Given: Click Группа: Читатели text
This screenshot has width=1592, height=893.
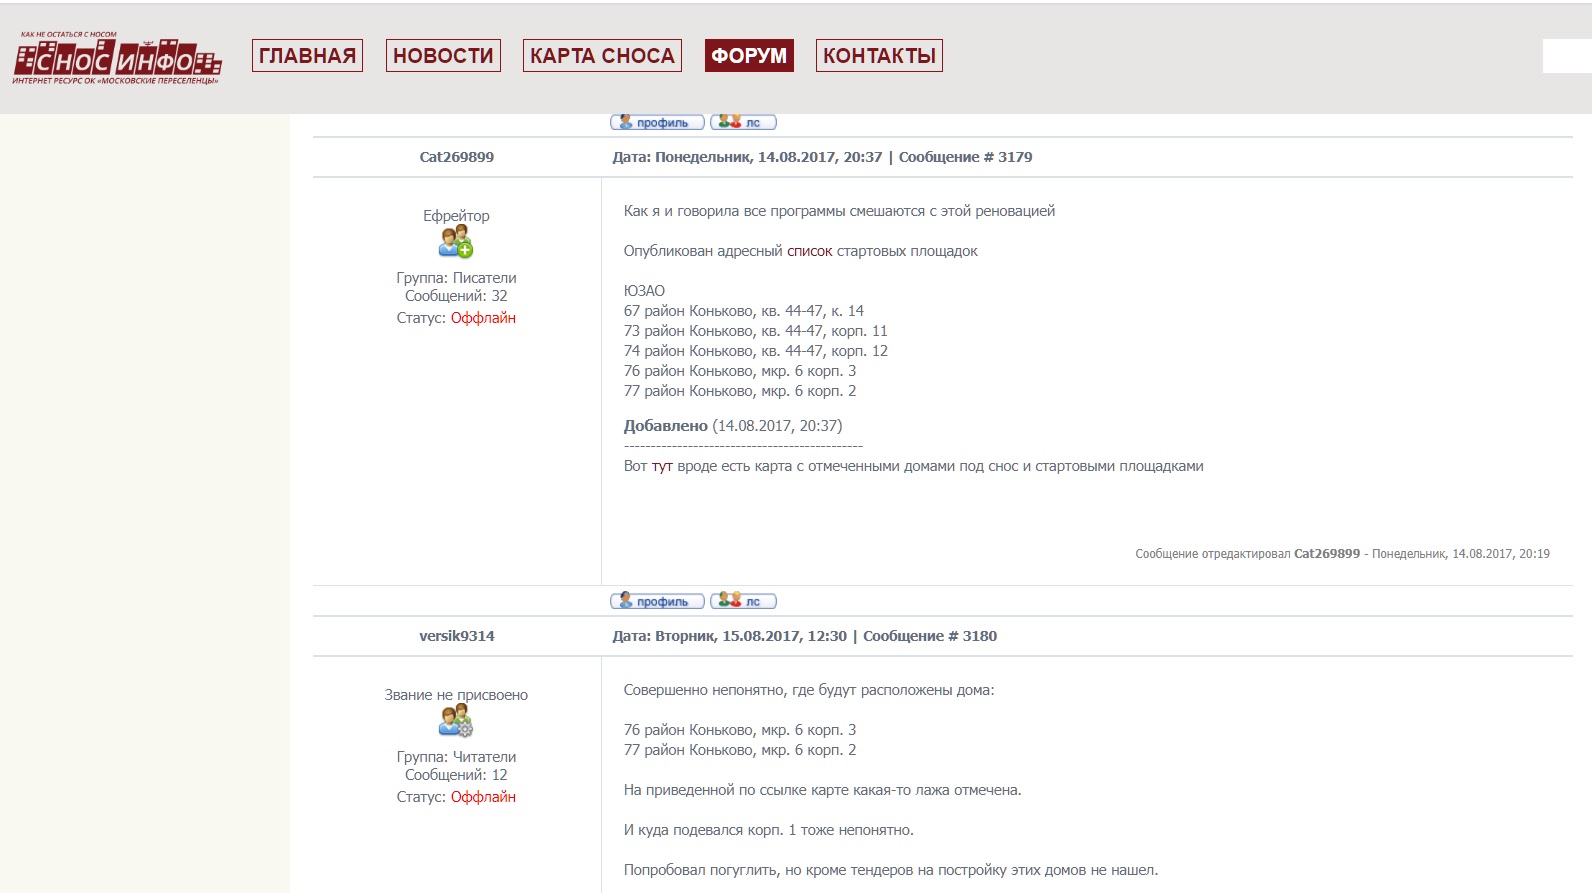Looking at the screenshot, I should (456, 757).
